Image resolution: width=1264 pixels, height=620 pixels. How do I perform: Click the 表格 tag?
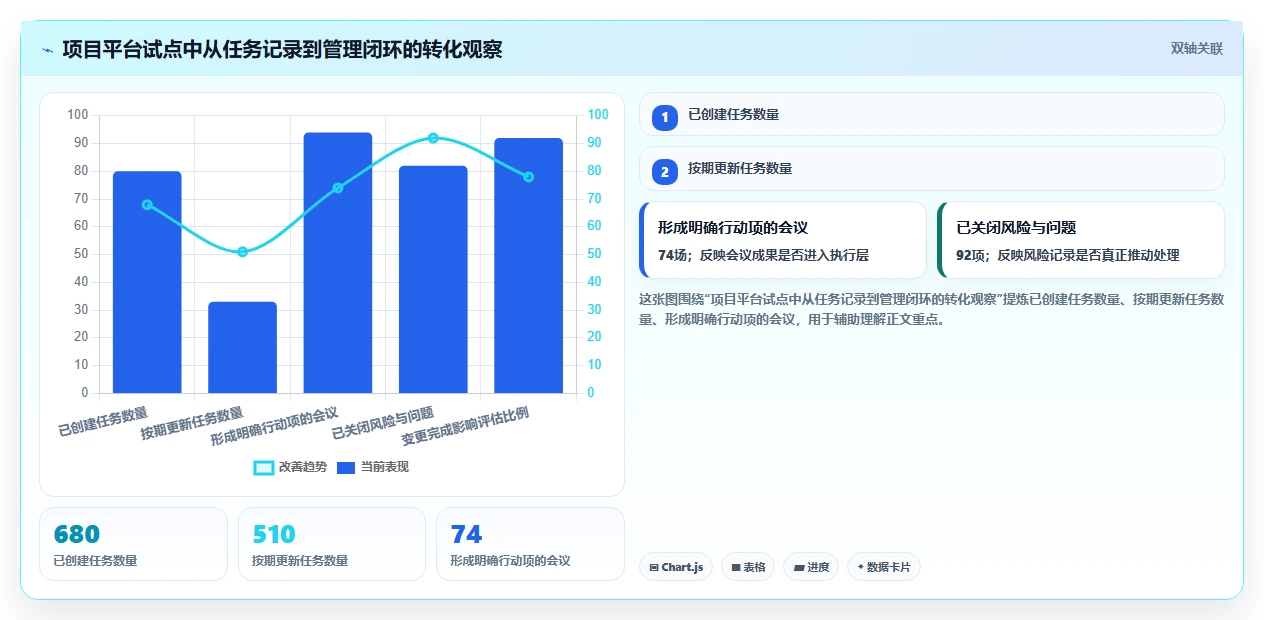click(x=748, y=567)
